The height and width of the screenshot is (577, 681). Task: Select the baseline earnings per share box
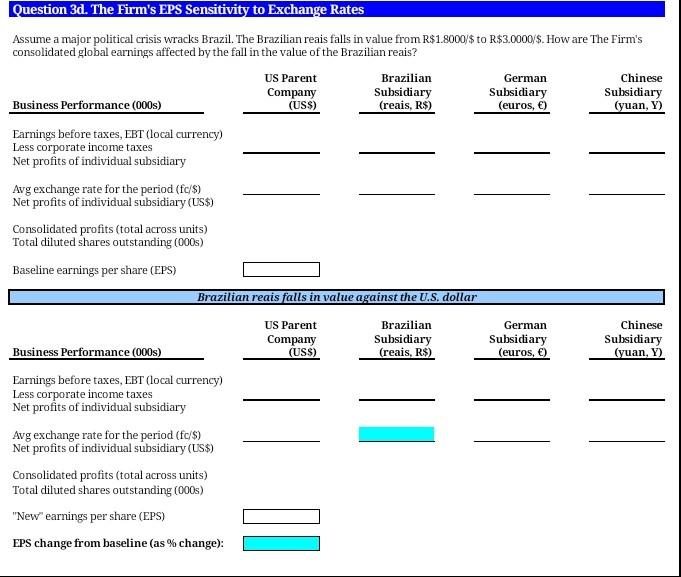281,270
